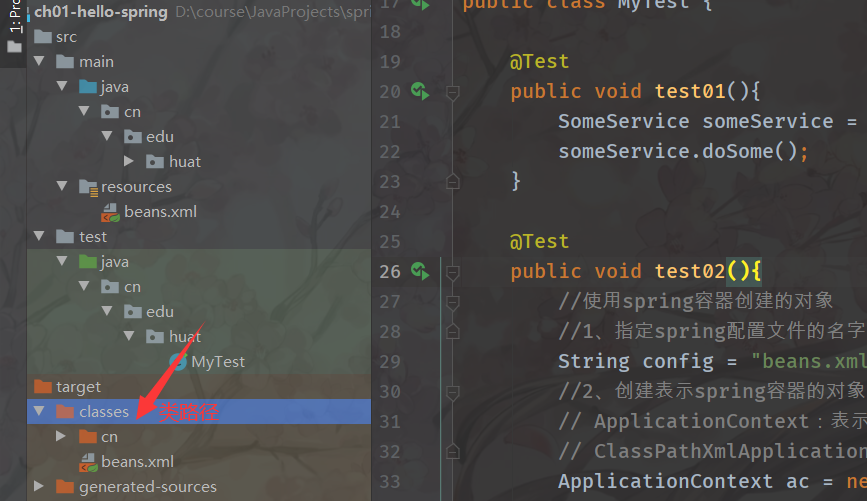Expand the cn folder under classes
867x501 pixels.
pos(61,436)
